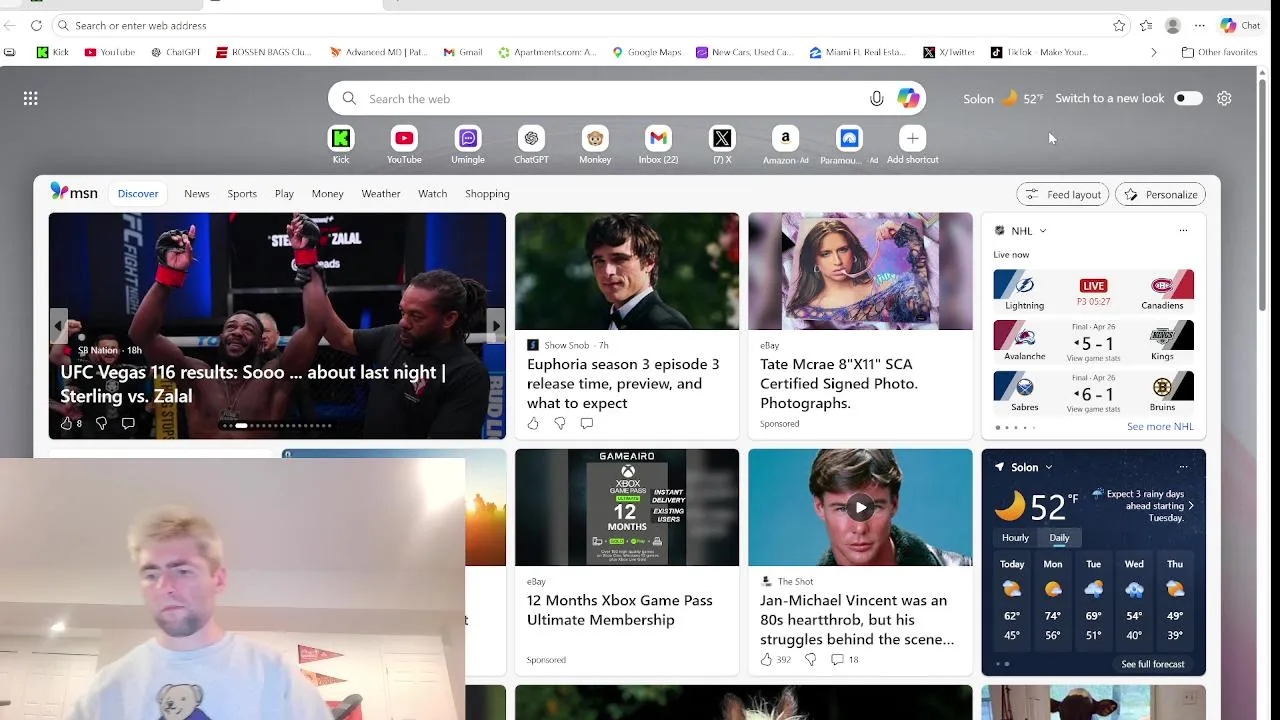Open comments on UFC Vegas story

128,423
